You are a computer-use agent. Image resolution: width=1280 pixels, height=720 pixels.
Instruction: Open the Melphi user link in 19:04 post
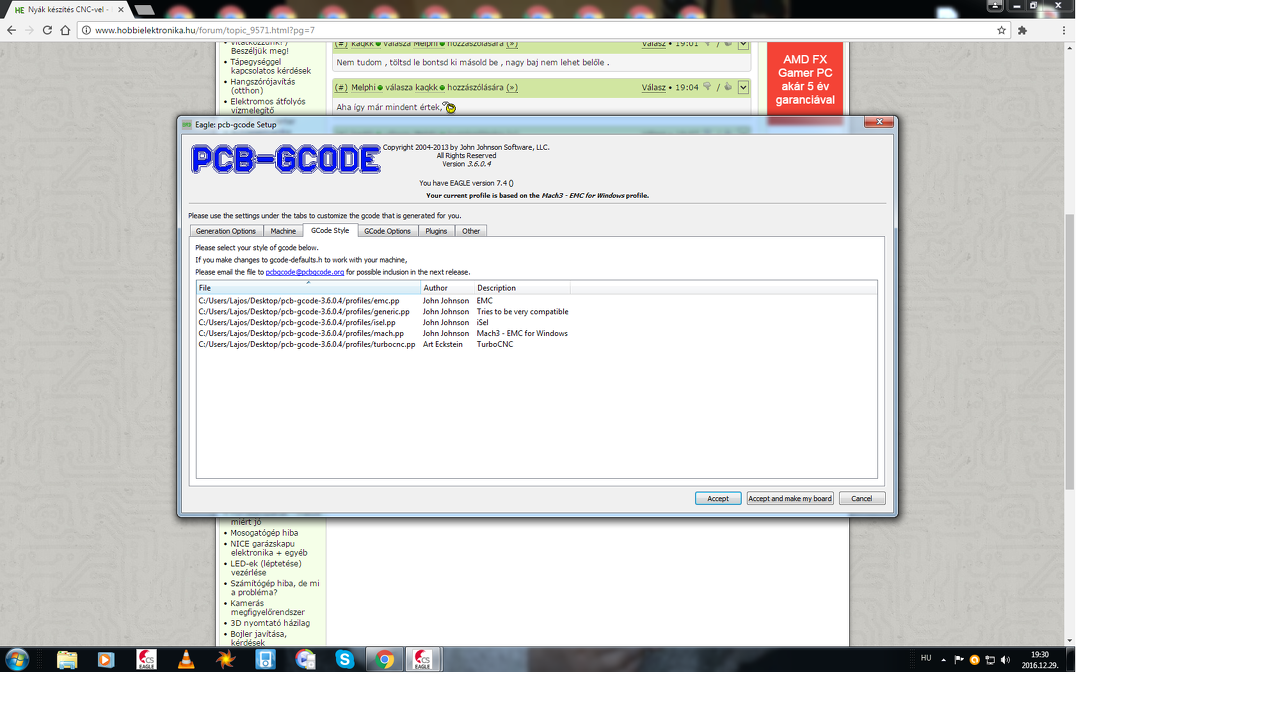pyautogui.click(x=363, y=87)
